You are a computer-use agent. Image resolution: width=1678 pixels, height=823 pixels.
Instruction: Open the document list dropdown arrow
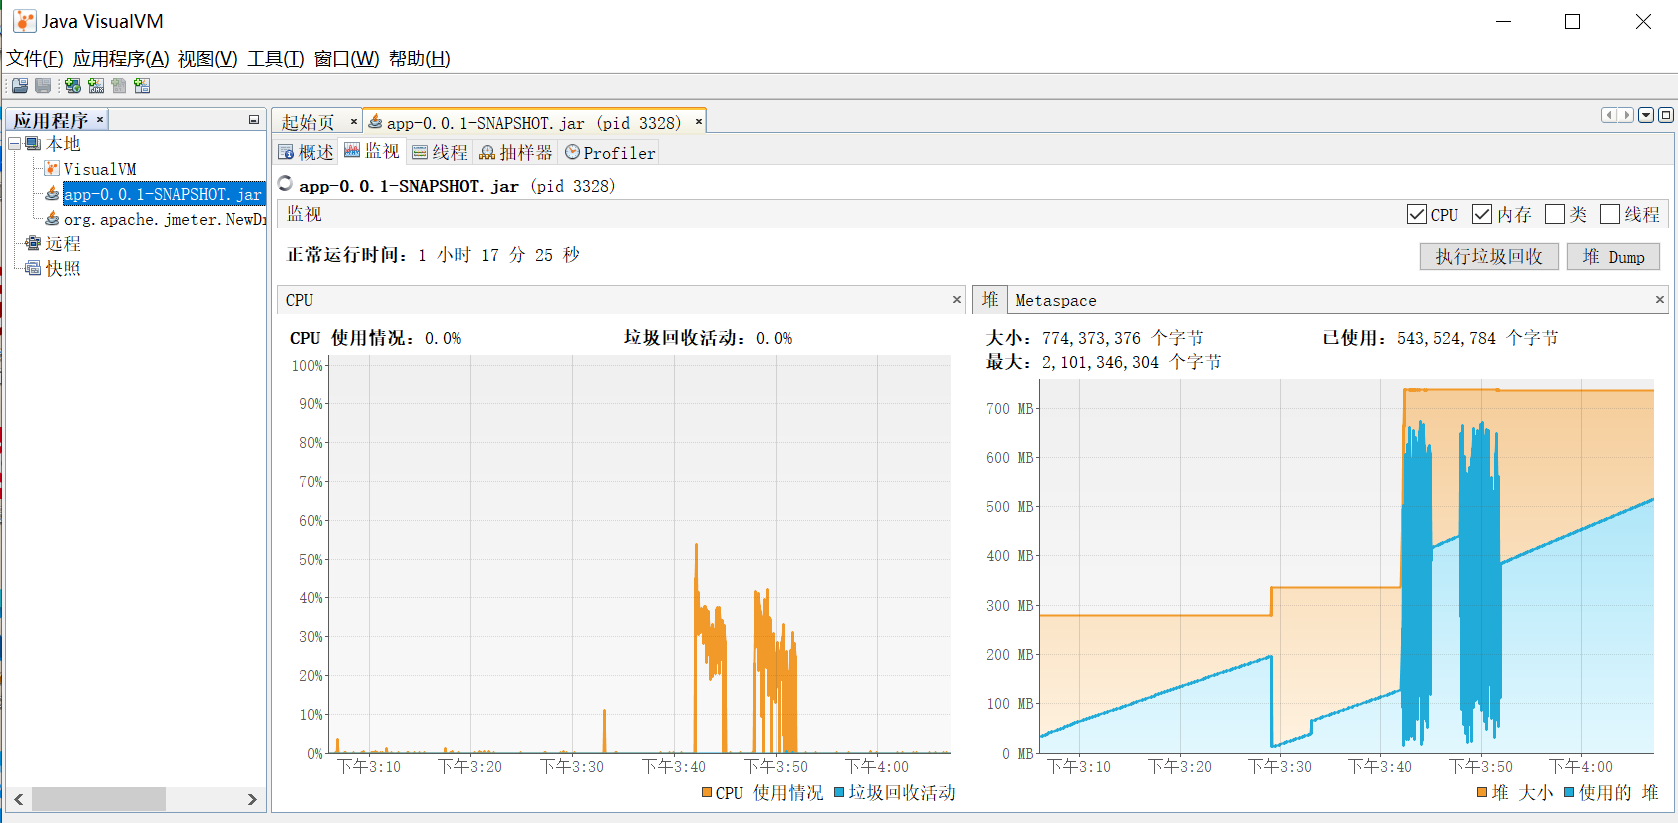click(1646, 115)
